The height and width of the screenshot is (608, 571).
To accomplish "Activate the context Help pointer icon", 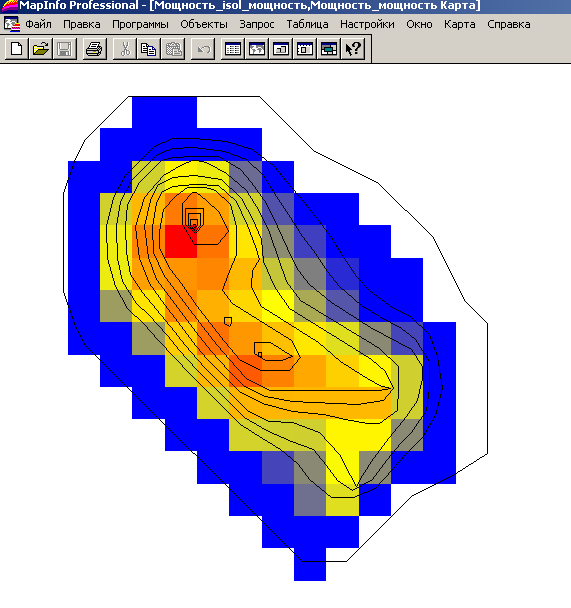I will [353, 49].
